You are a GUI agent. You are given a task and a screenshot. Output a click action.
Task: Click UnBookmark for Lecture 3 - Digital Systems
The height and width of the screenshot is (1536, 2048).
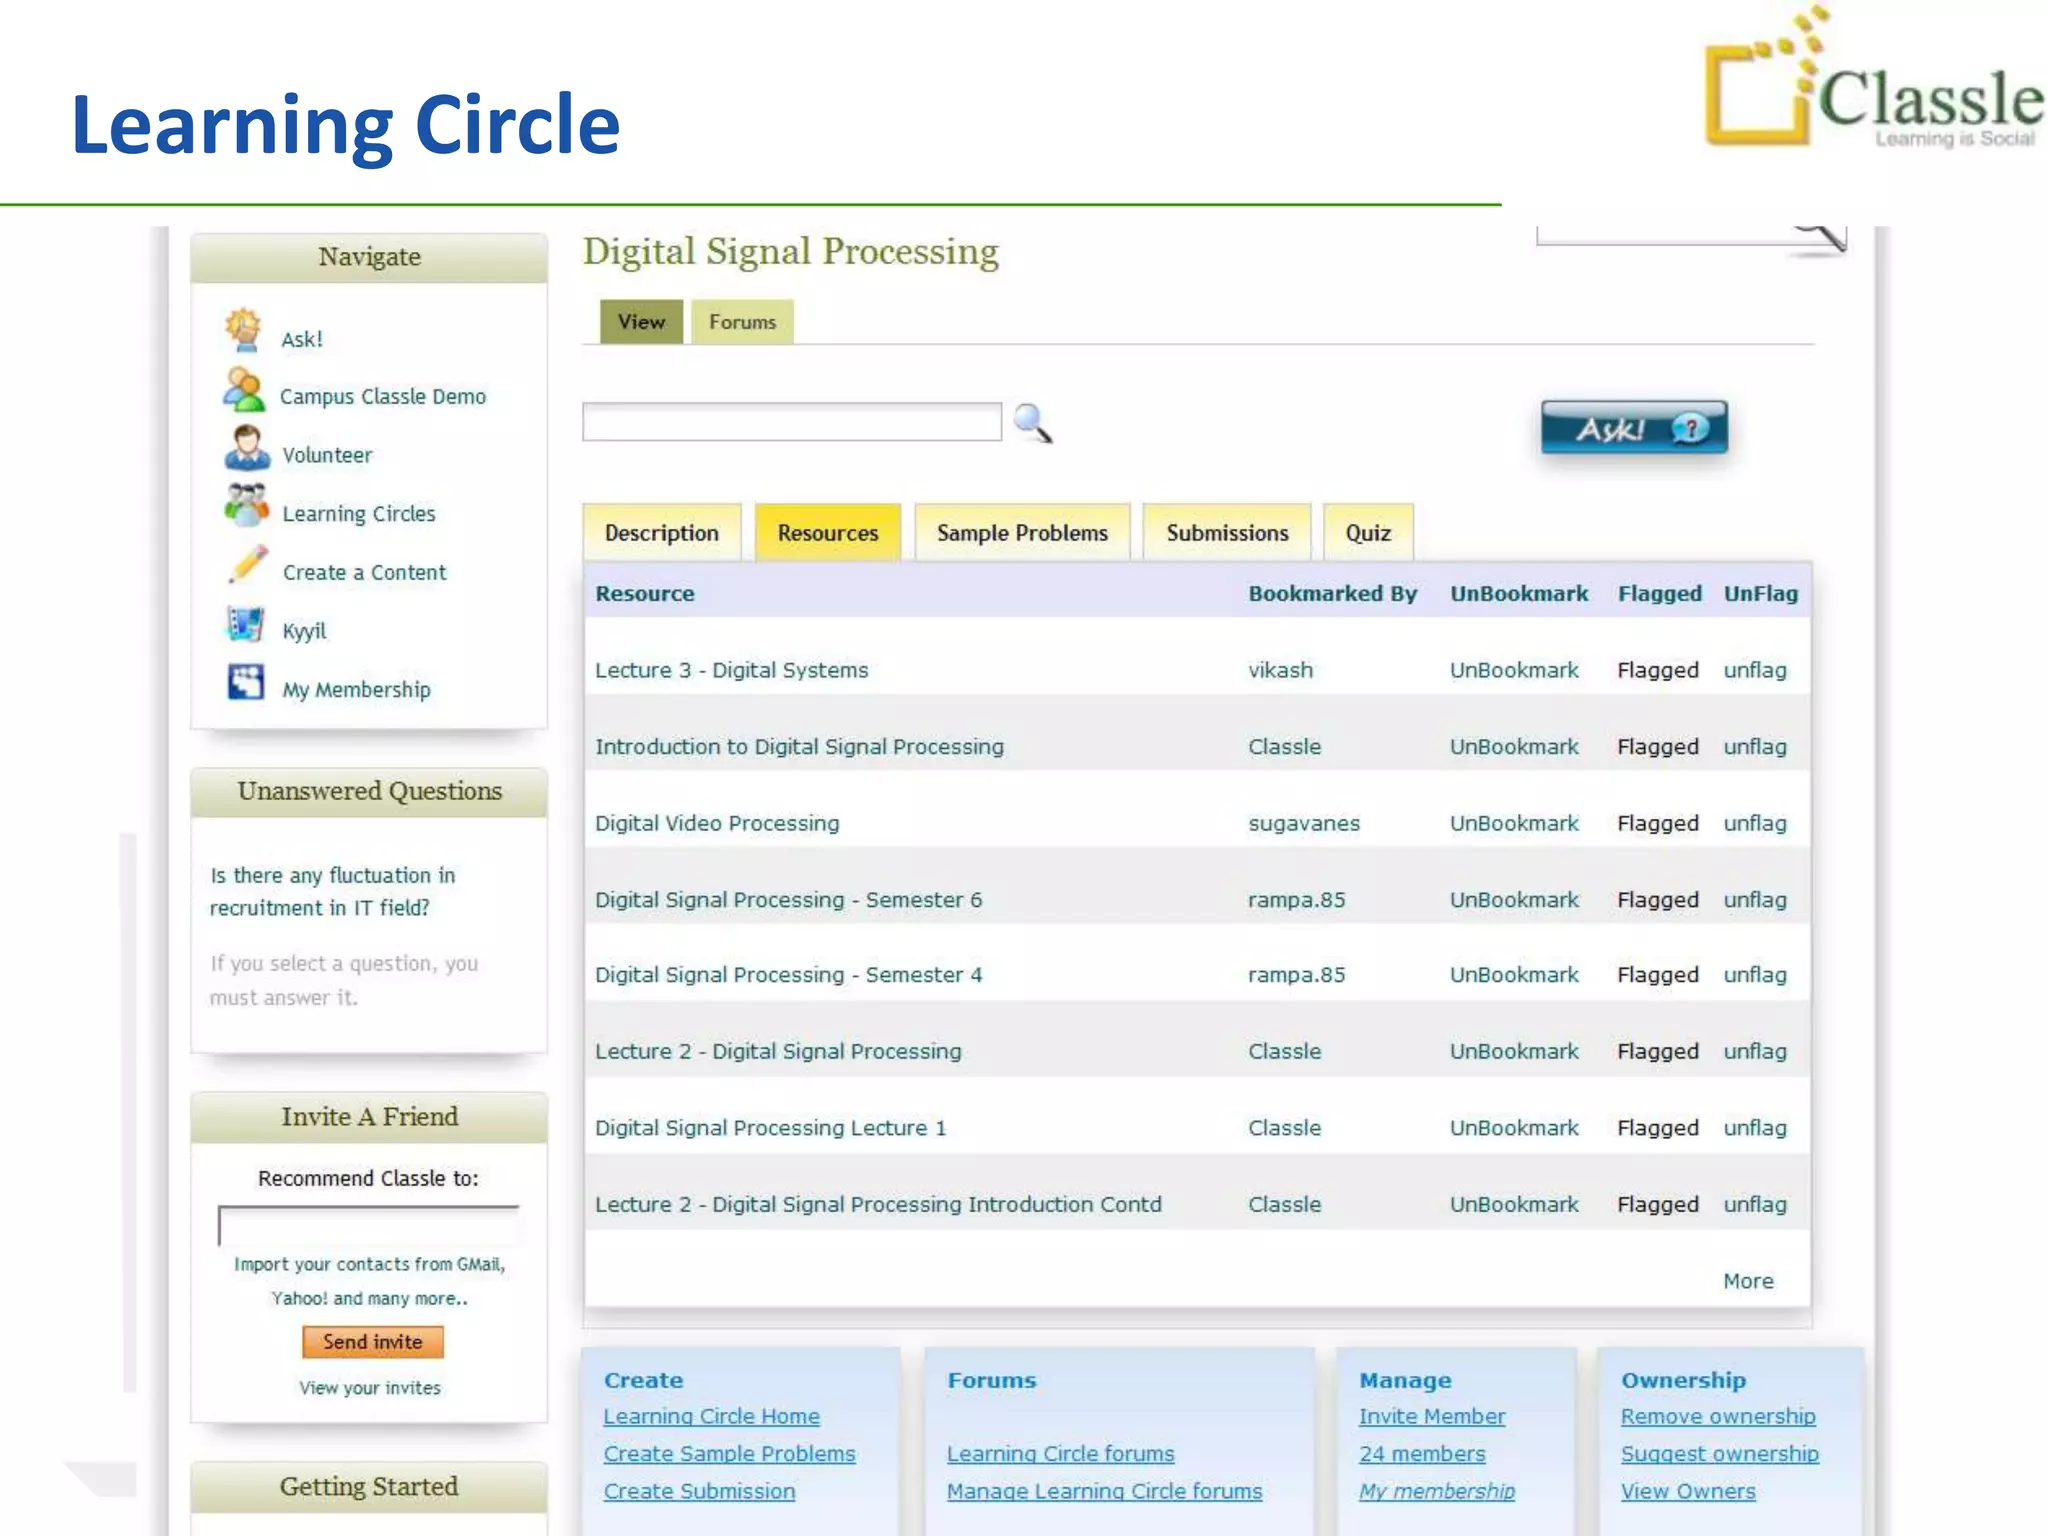click(1514, 670)
